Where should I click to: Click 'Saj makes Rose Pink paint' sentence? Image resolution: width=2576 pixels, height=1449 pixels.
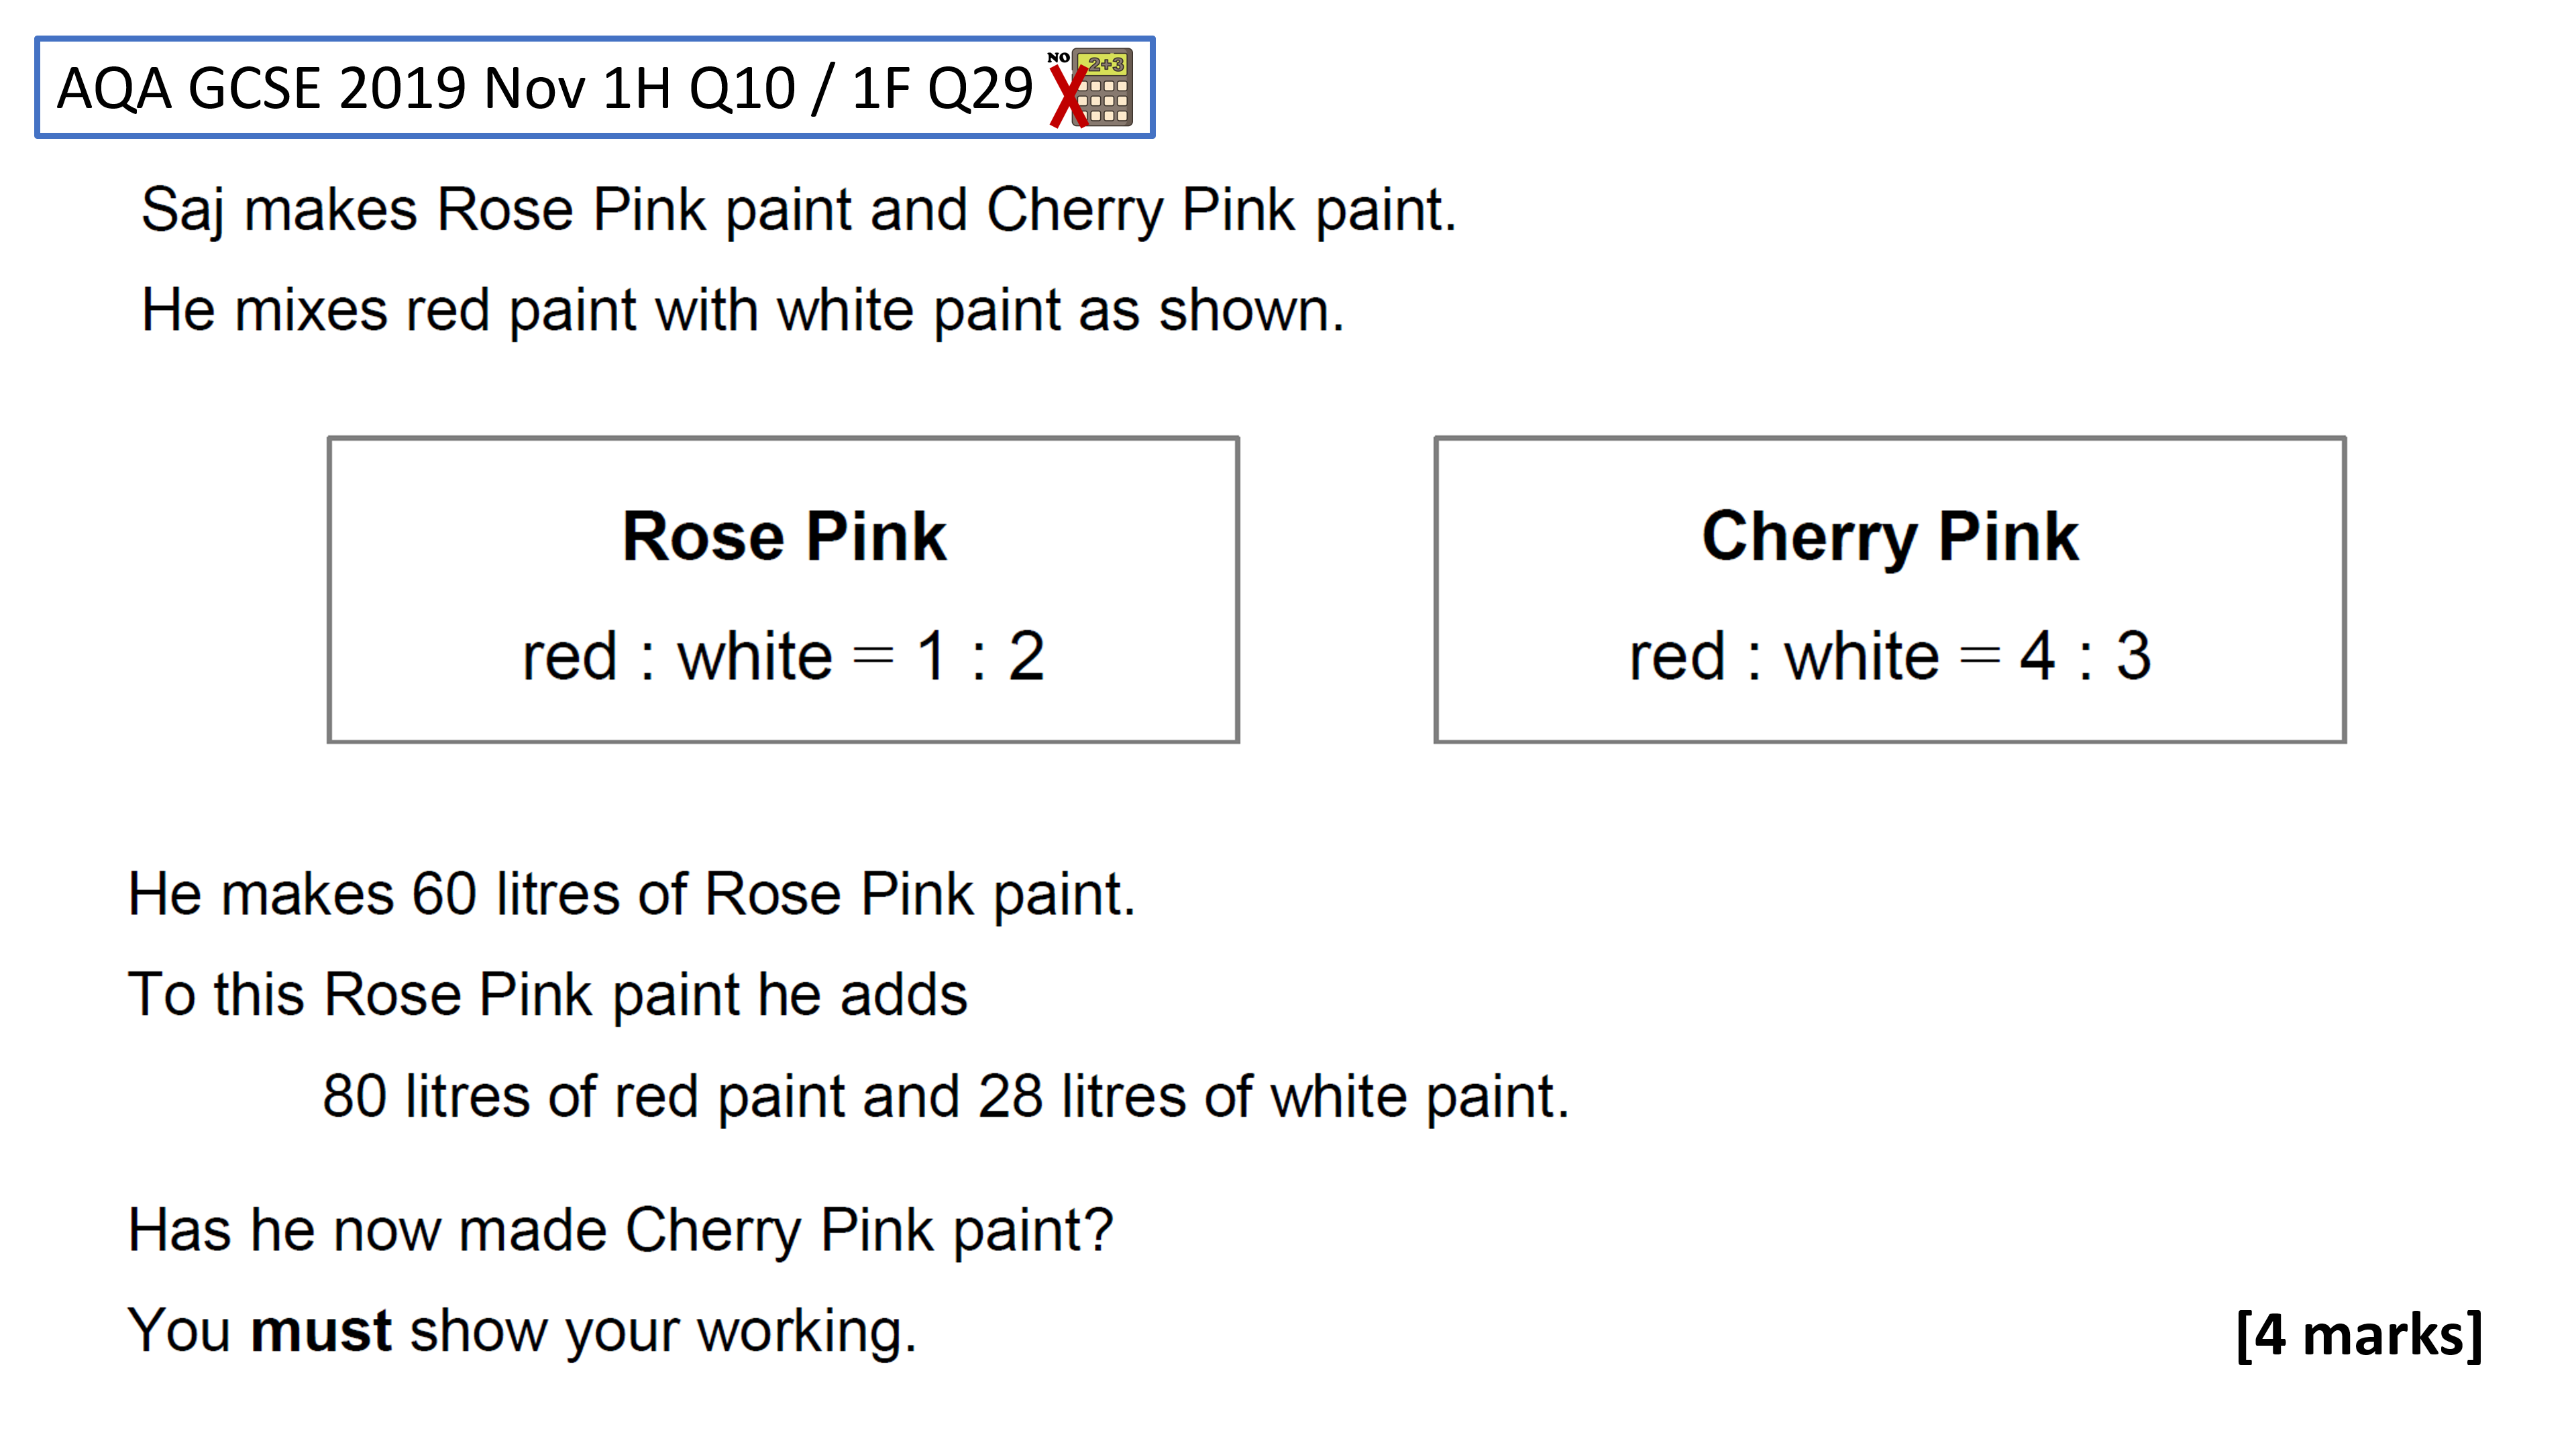[x=798, y=212]
